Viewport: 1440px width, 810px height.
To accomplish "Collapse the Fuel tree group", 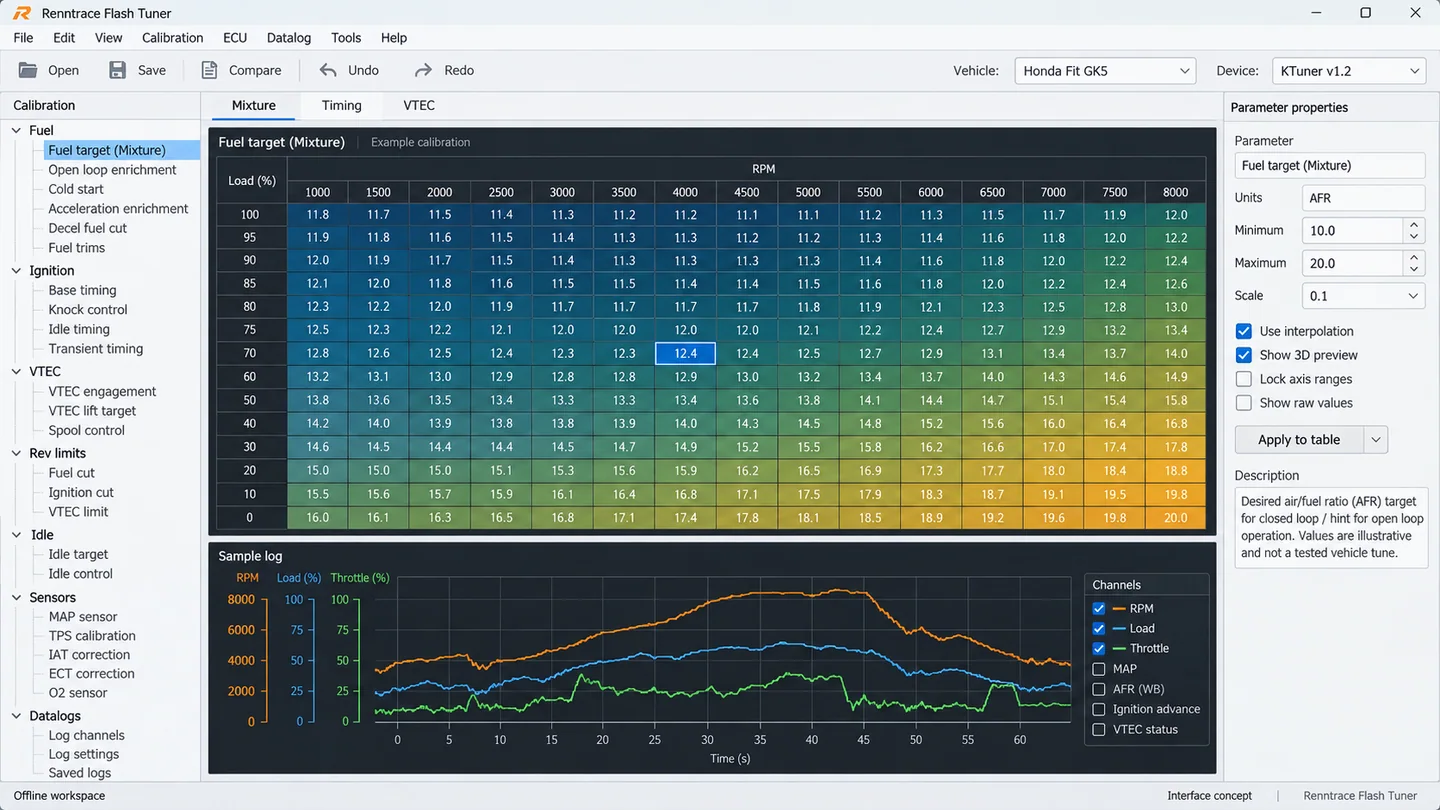I will [x=17, y=130].
